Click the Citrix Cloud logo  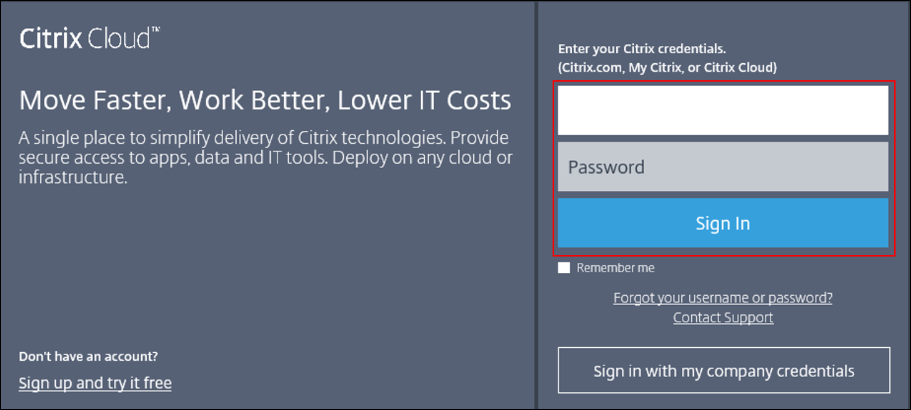coord(89,39)
